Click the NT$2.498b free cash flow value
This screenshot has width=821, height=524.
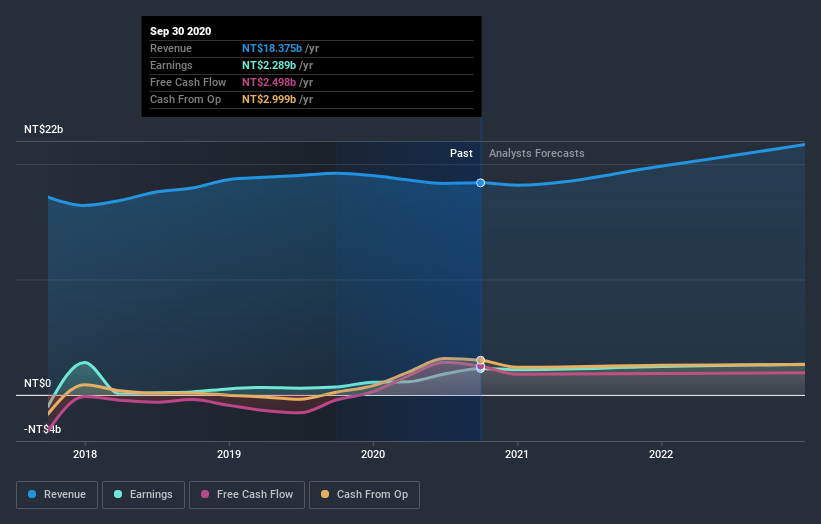click(x=269, y=82)
